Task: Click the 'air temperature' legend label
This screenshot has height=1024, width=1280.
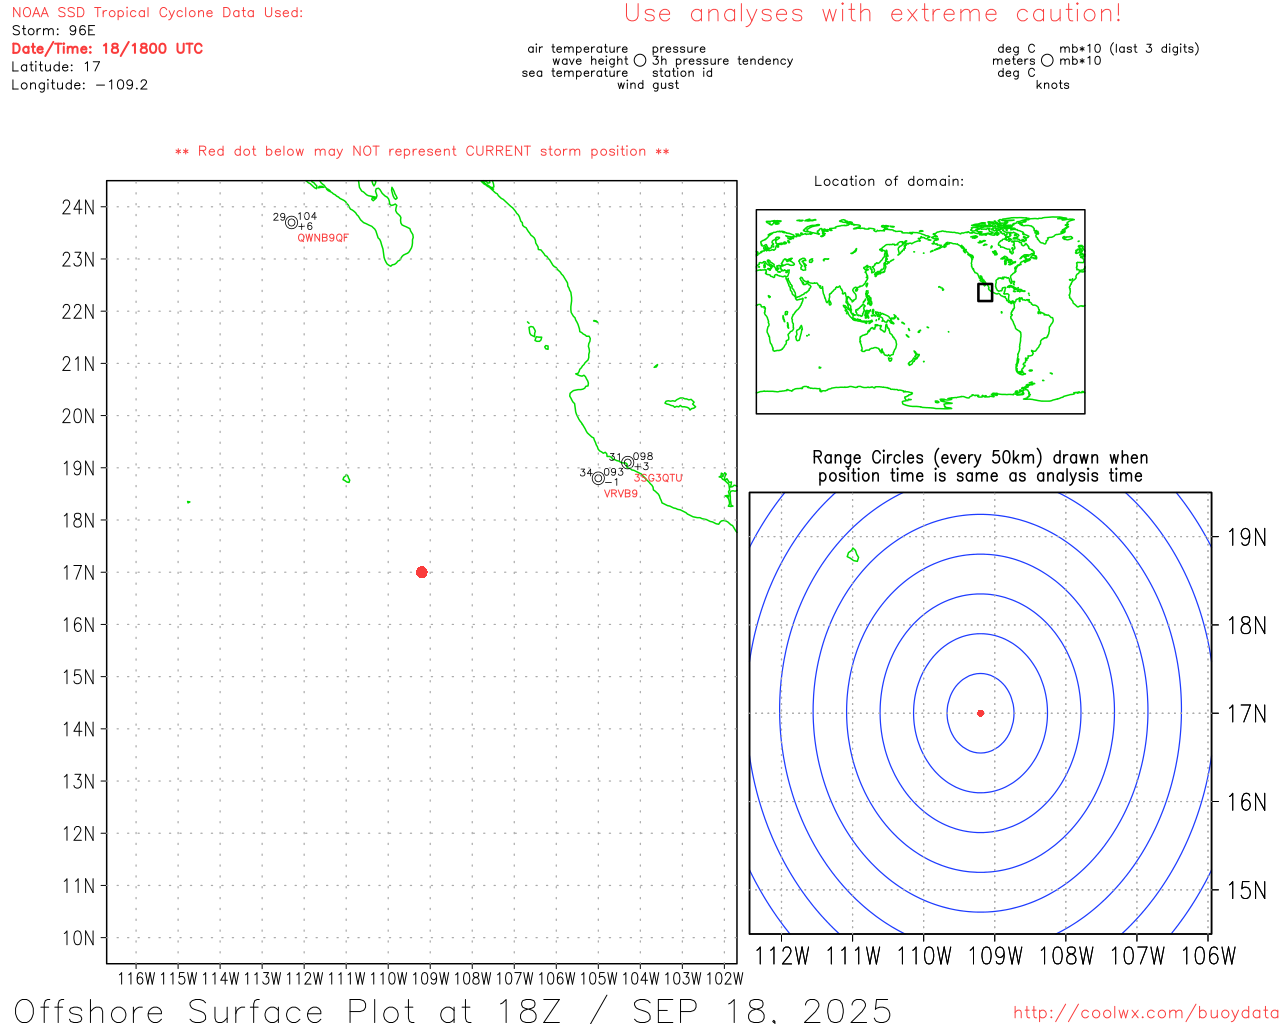Action: [578, 48]
